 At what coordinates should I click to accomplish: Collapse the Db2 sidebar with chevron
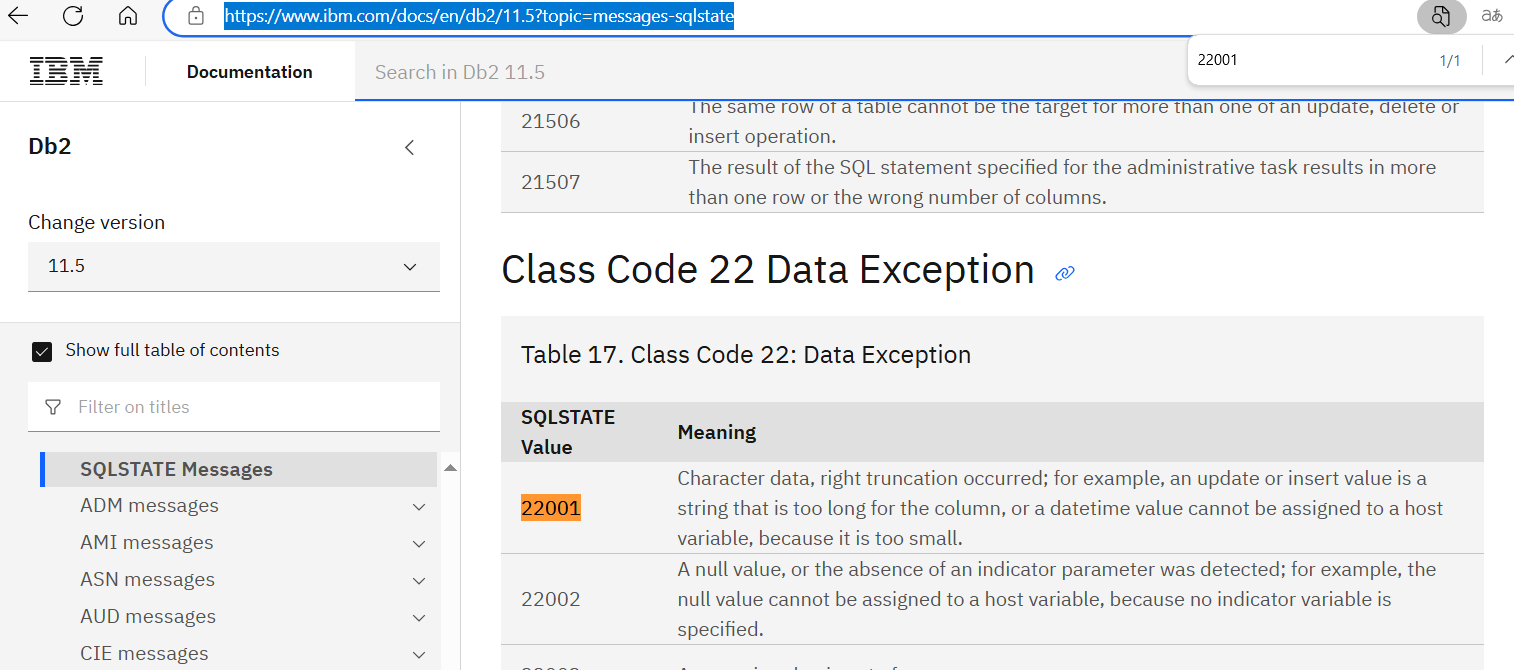point(409,148)
